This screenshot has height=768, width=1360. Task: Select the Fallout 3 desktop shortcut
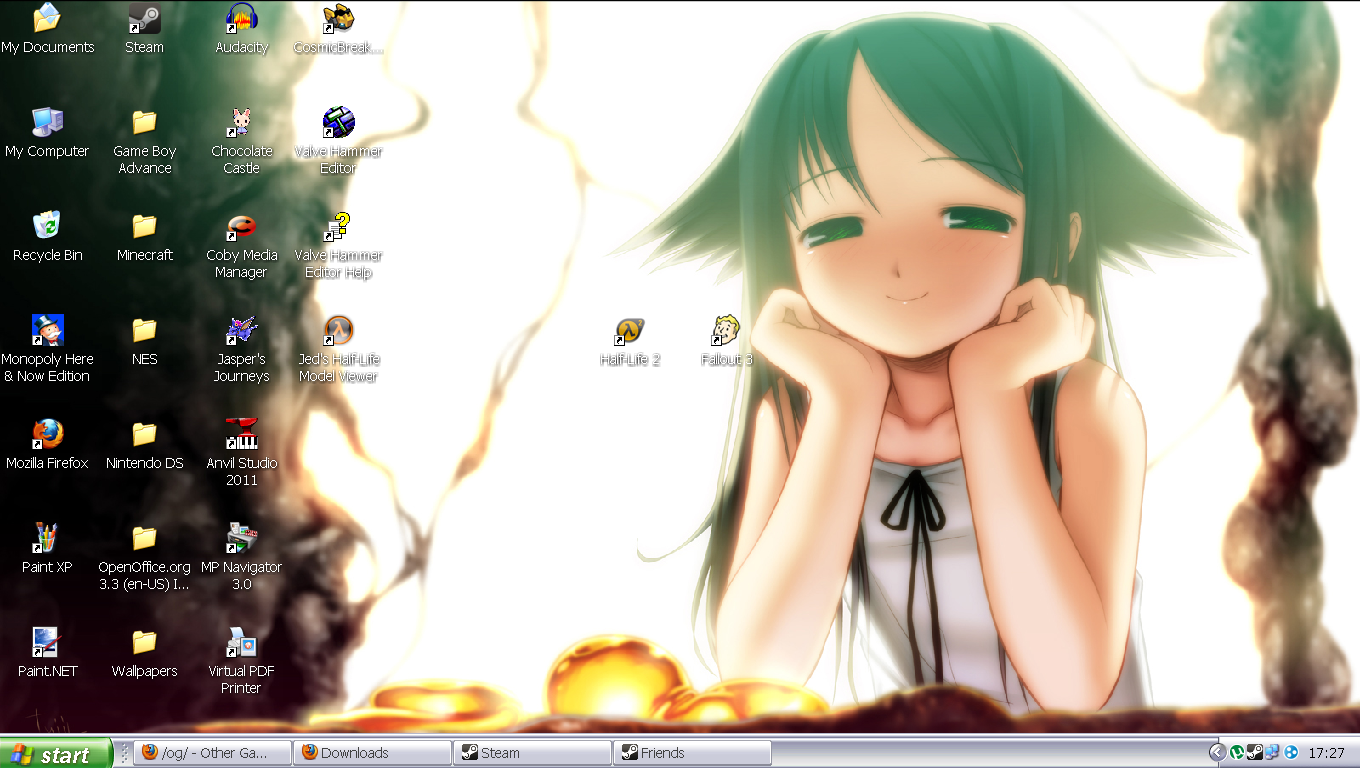[x=726, y=341]
